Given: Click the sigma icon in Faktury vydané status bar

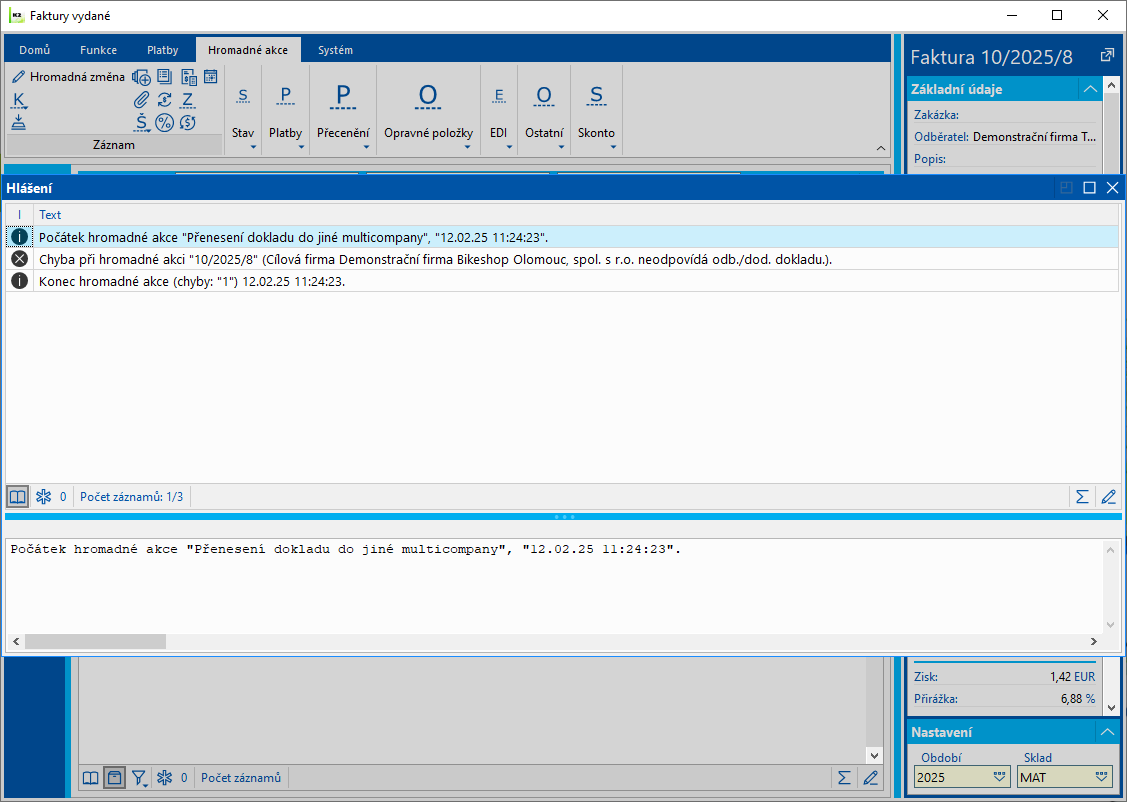Looking at the screenshot, I should point(844,778).
